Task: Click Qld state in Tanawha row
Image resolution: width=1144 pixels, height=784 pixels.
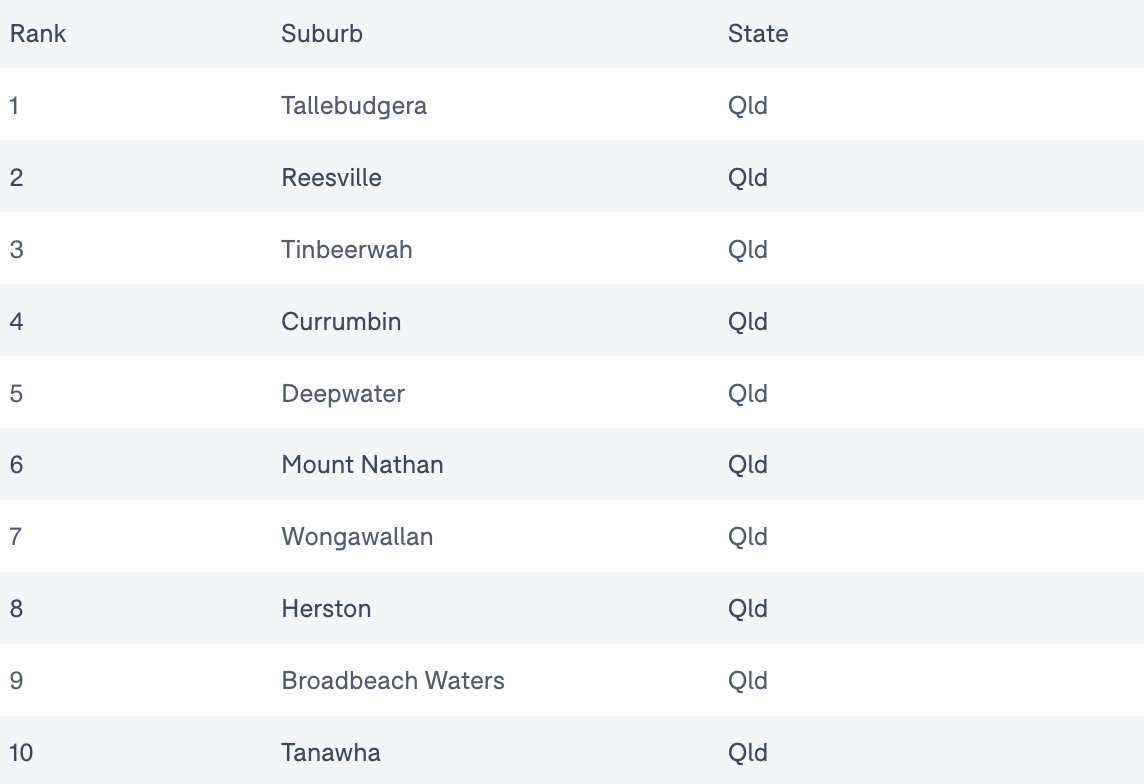Action: coord(747,753)
